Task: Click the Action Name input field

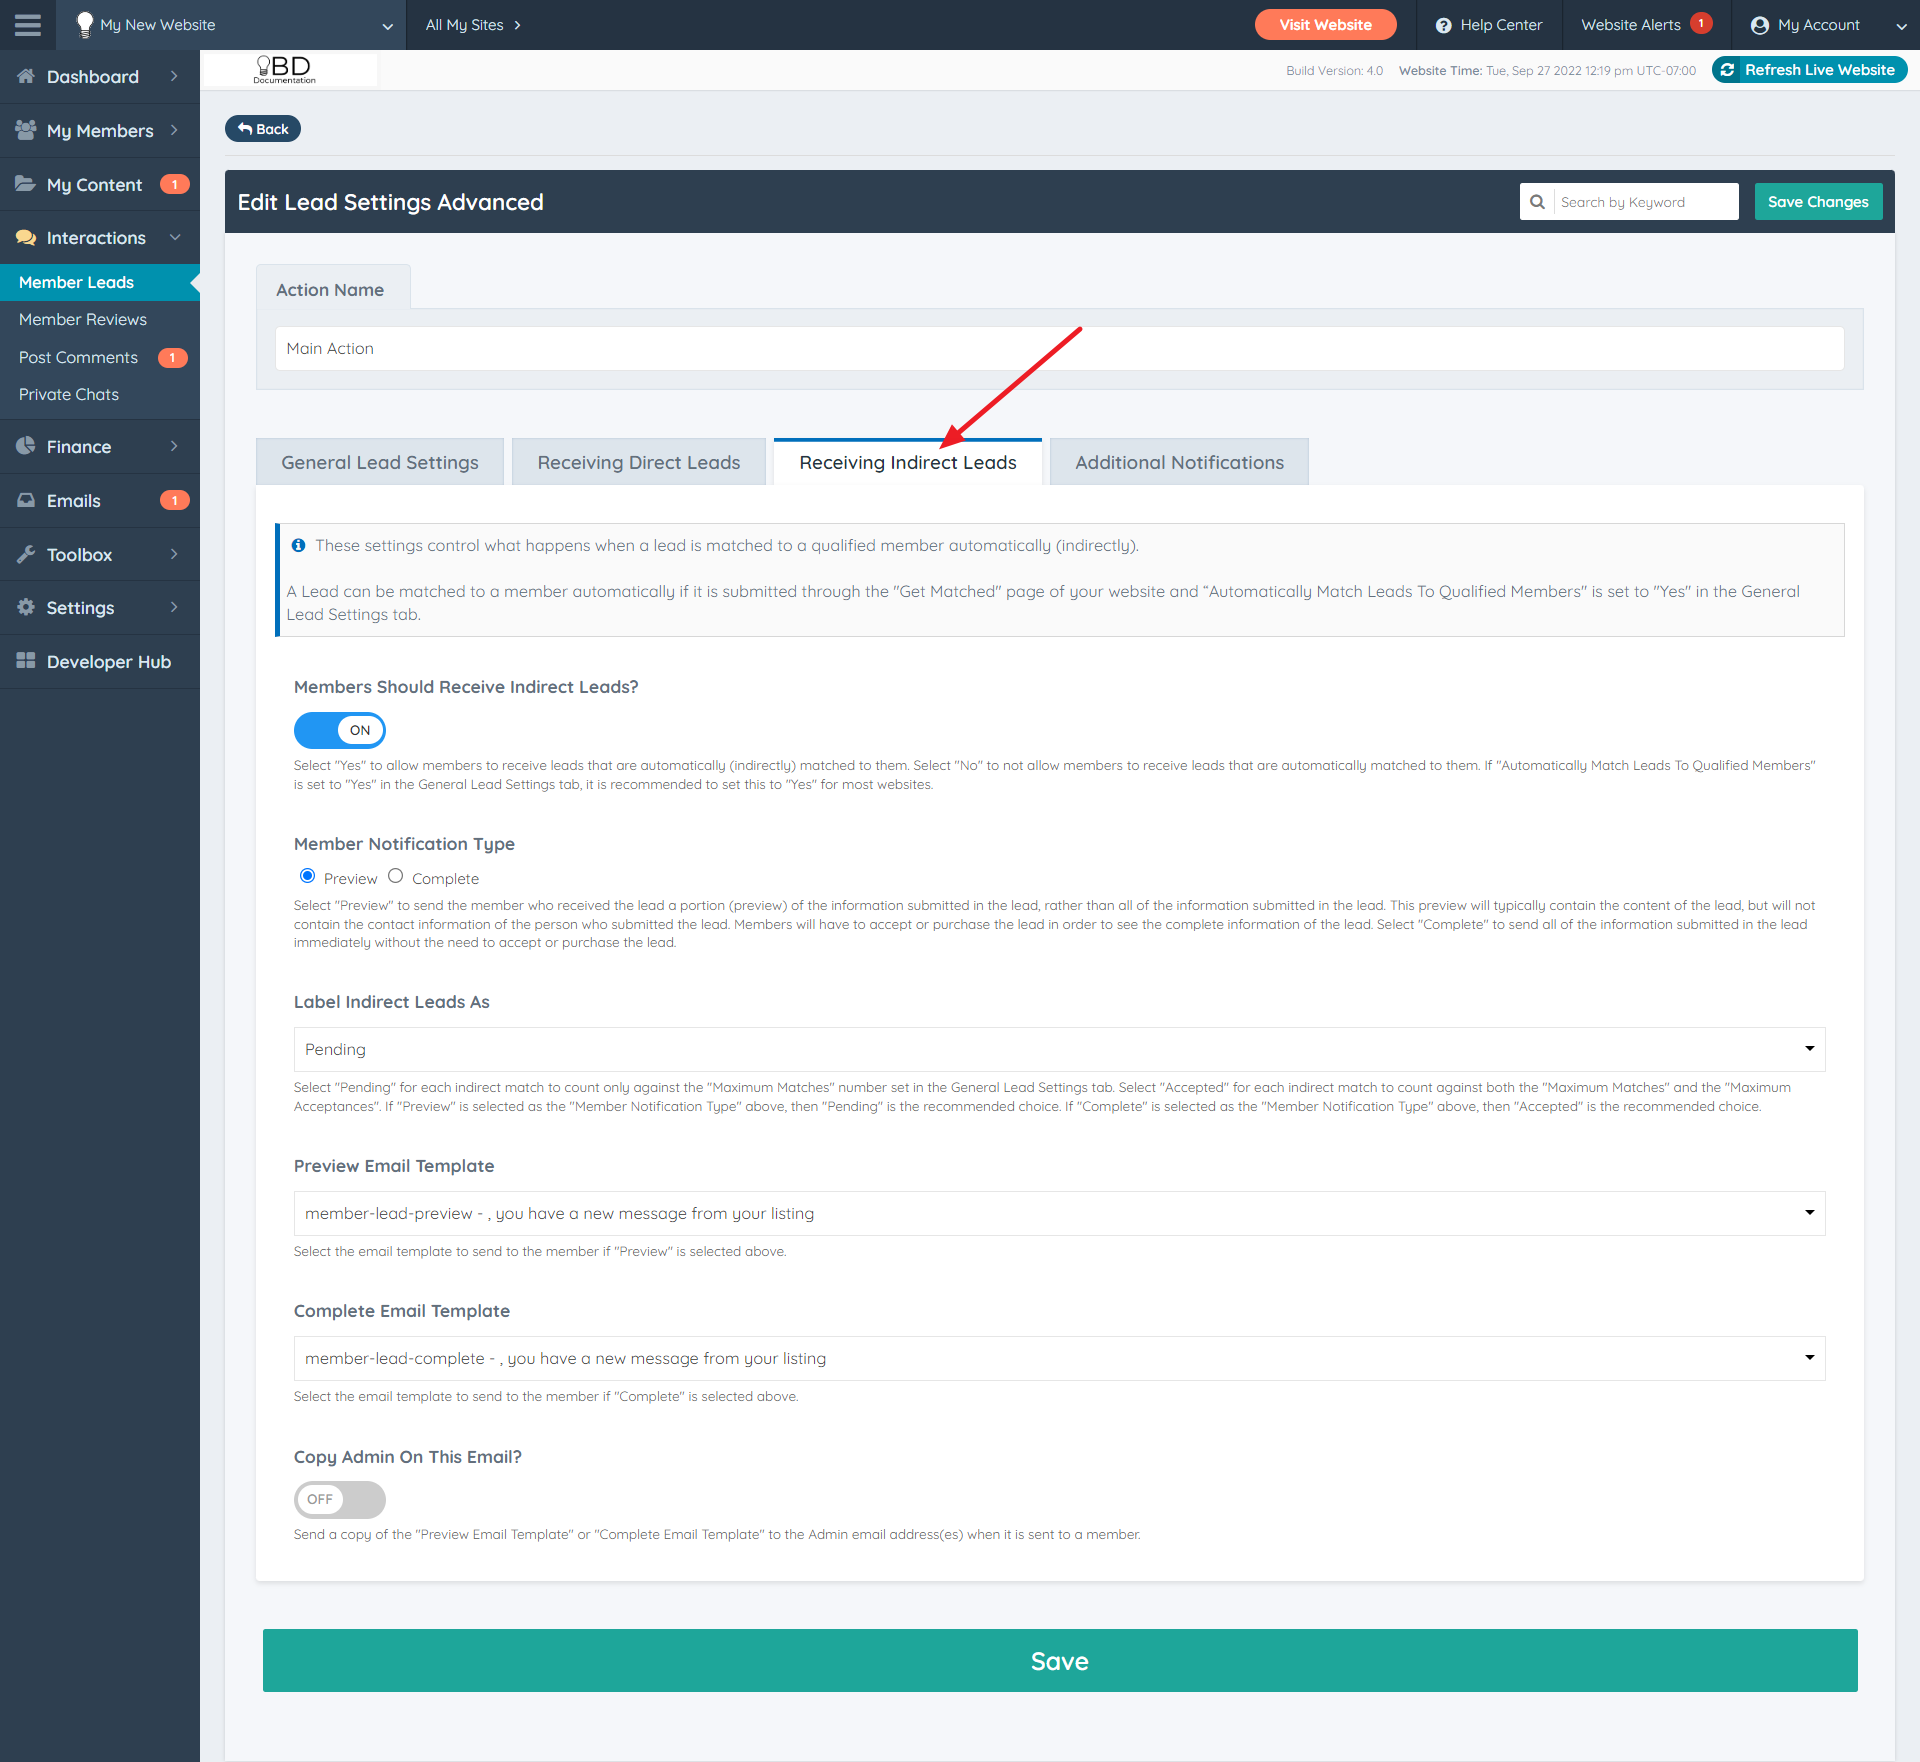Action: (x=1058, y=348)
